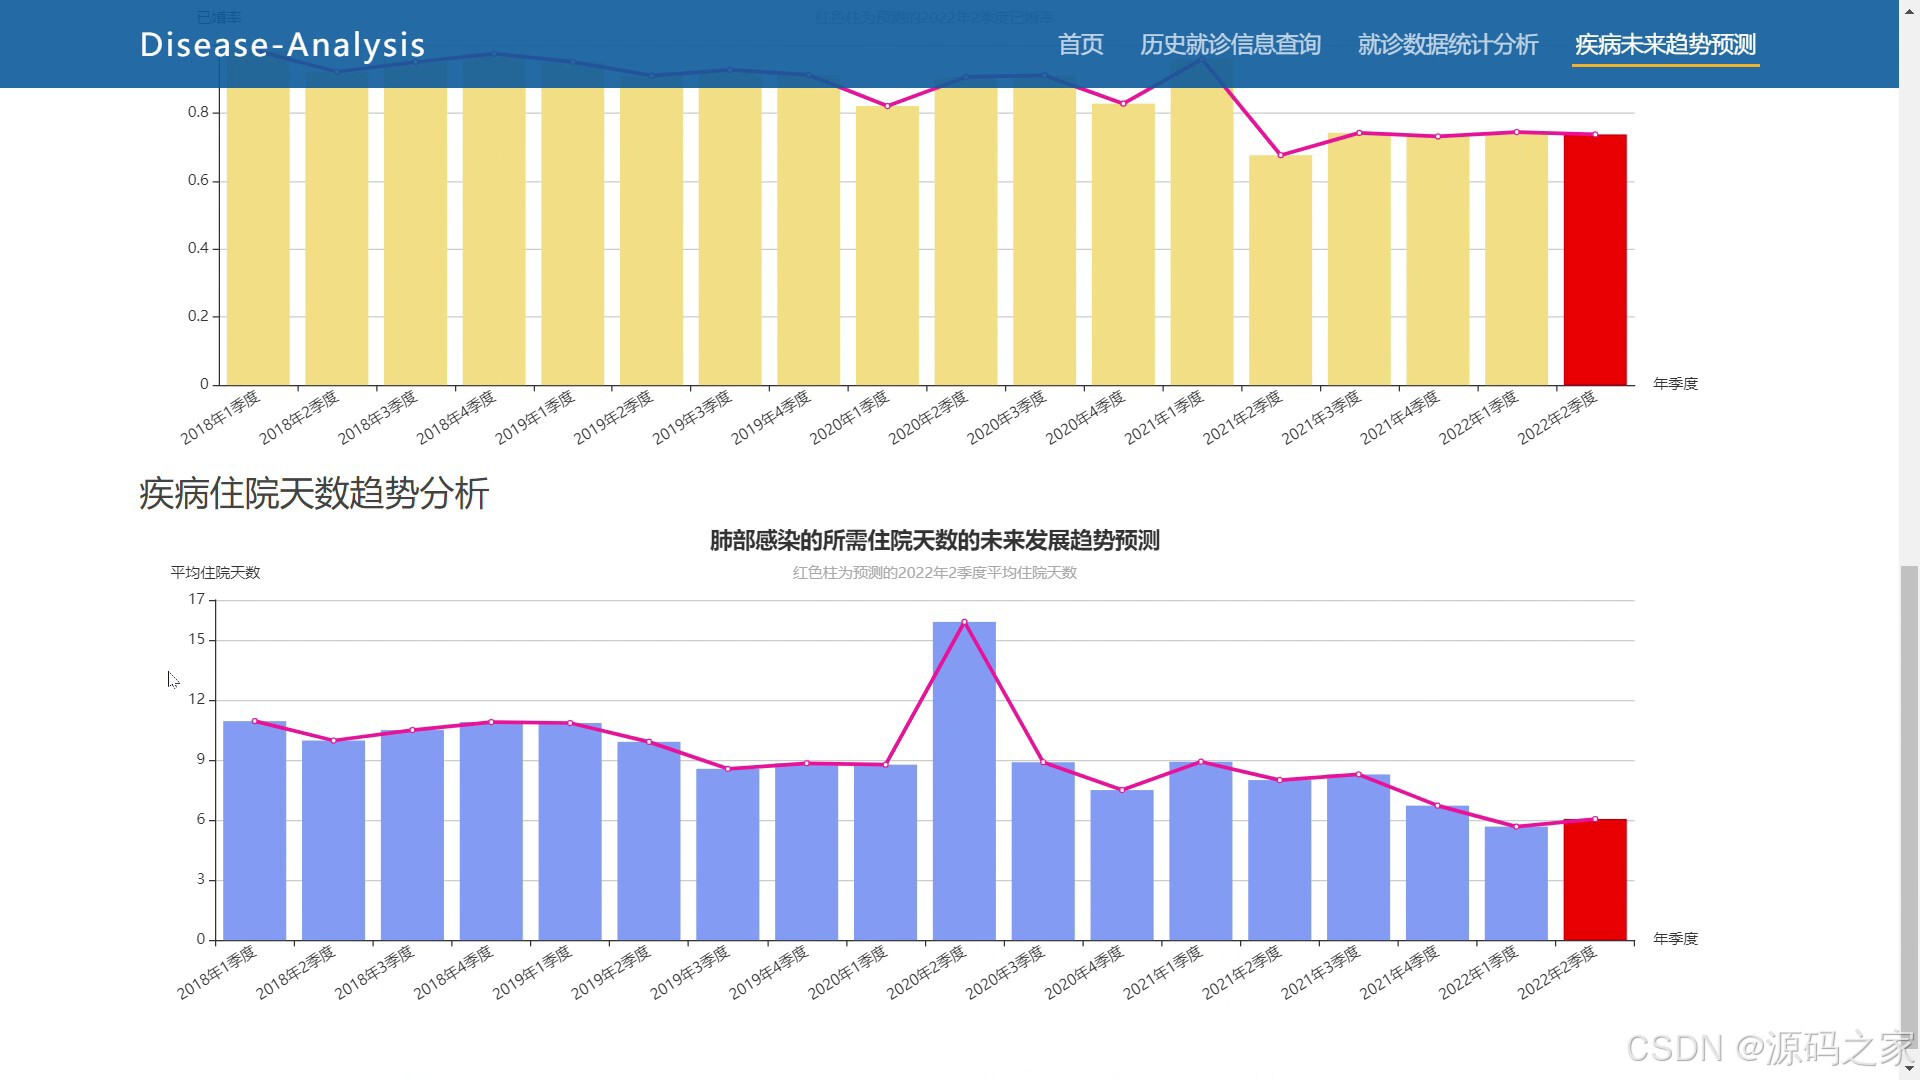Open 历史就诊信息查询 menu item
Screen dimensions: 1920x1080
click(x=1230, y=45)
